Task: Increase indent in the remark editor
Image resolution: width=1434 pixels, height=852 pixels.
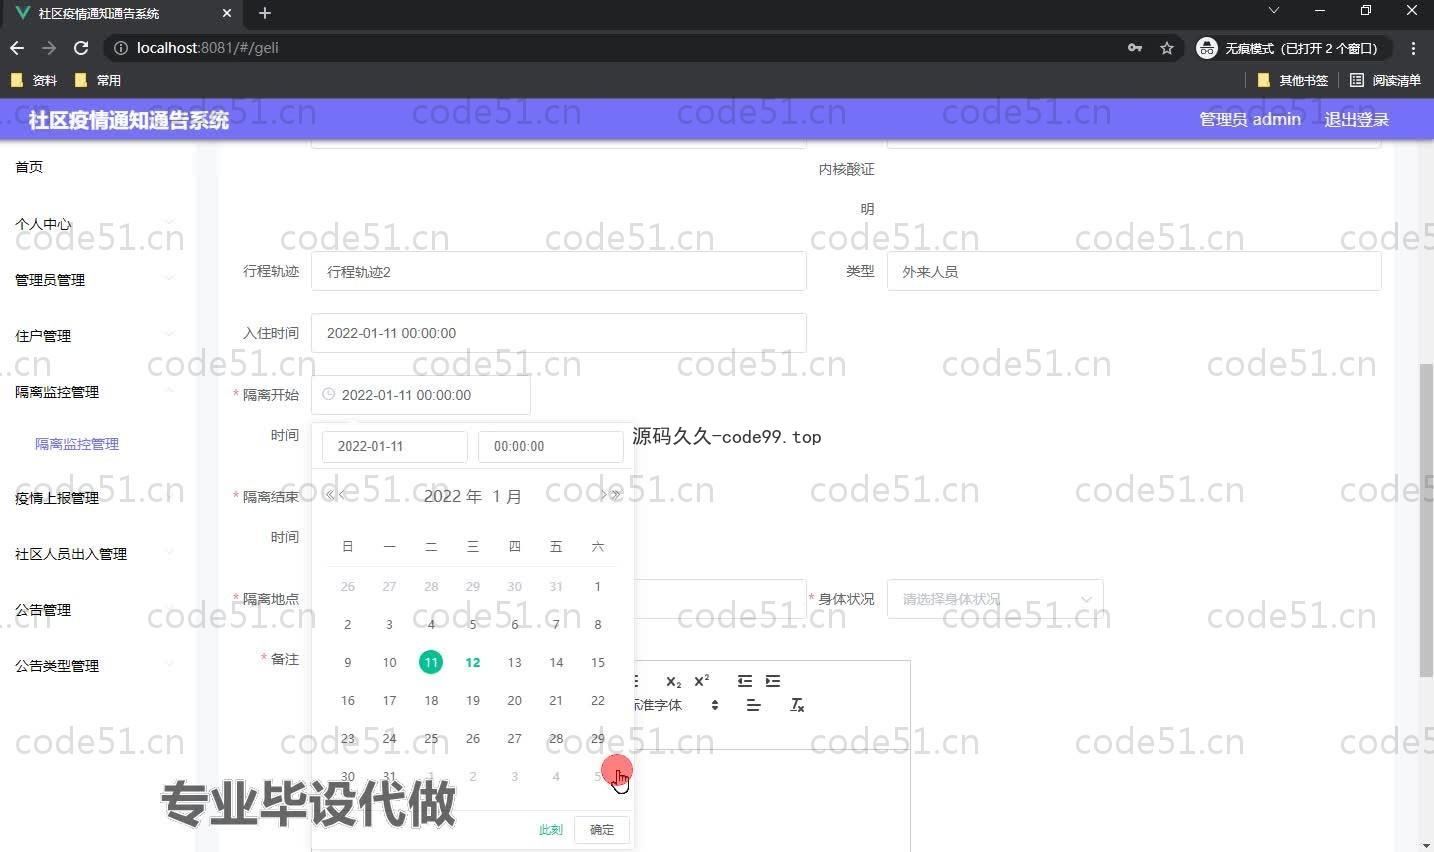Action: 773,681
